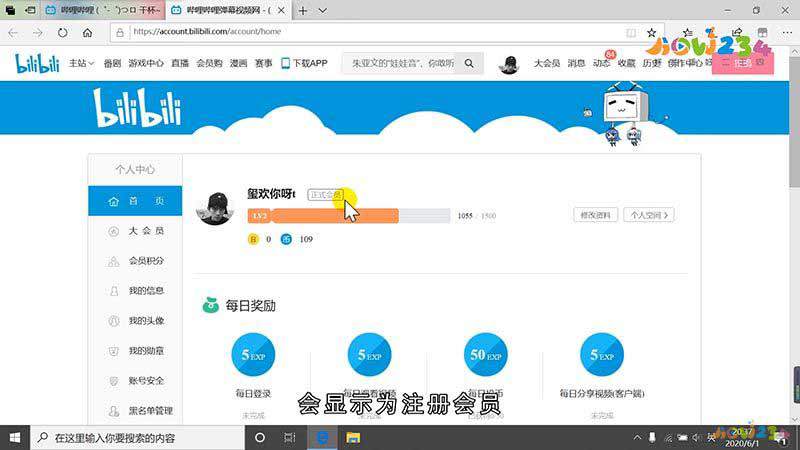Click the browser refresh icon

click(62, 33)
